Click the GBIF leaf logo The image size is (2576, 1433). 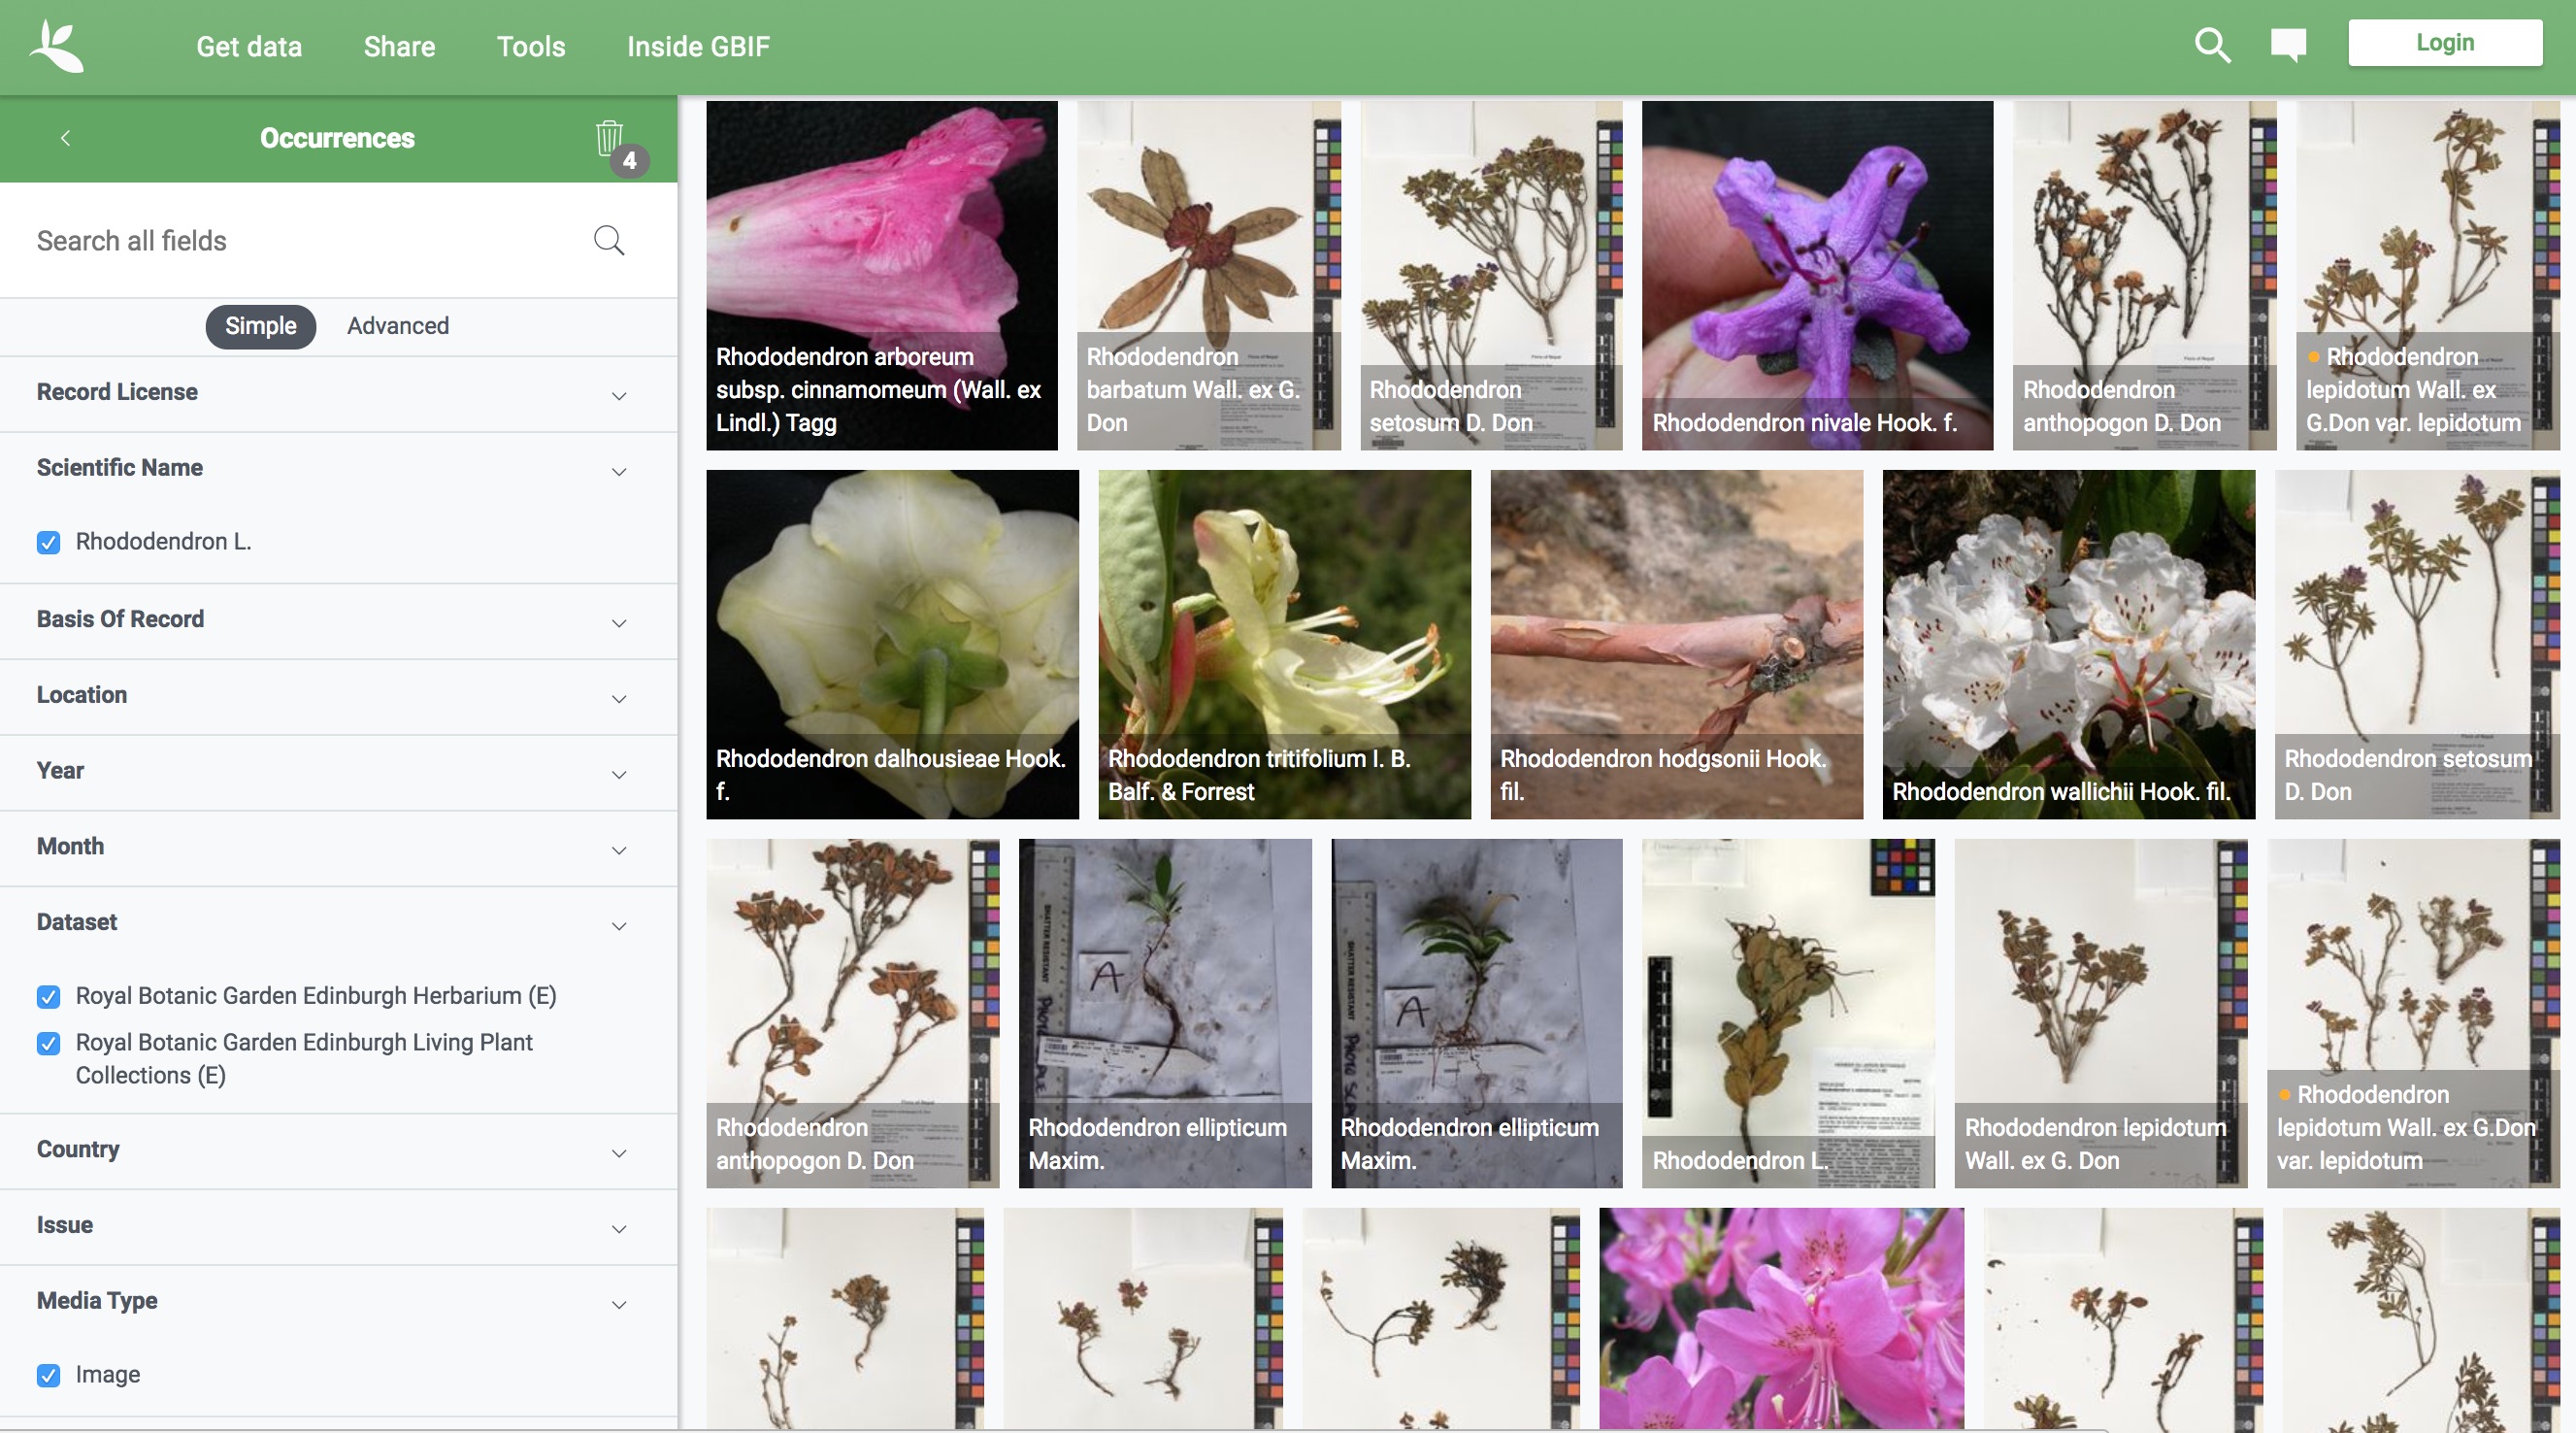tap(56, 46)
